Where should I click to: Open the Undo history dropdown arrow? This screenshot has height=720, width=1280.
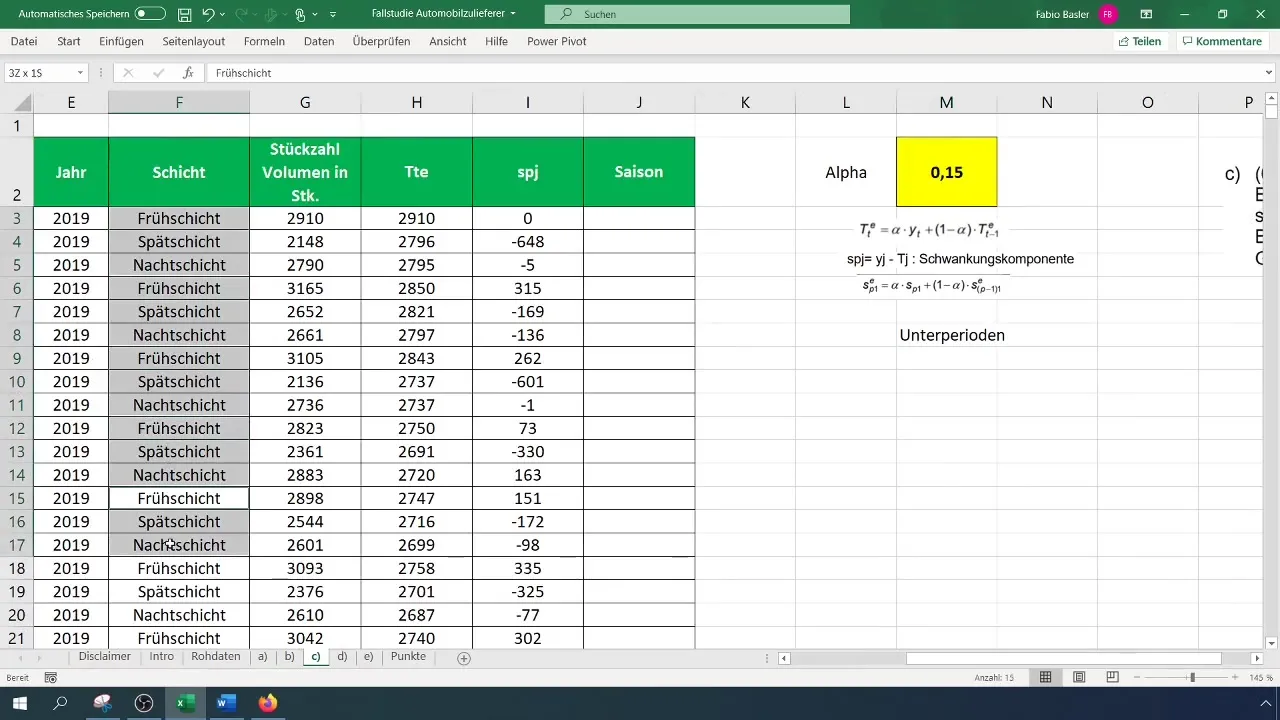[x=224, y=15]
